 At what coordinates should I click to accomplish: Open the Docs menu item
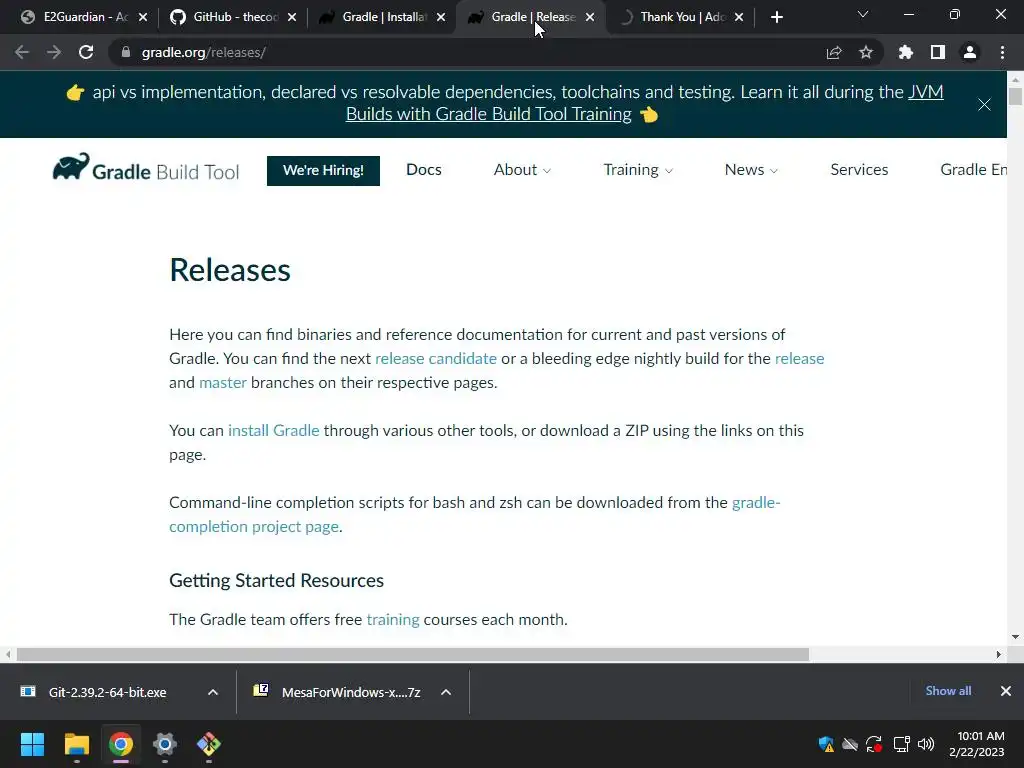424,170
